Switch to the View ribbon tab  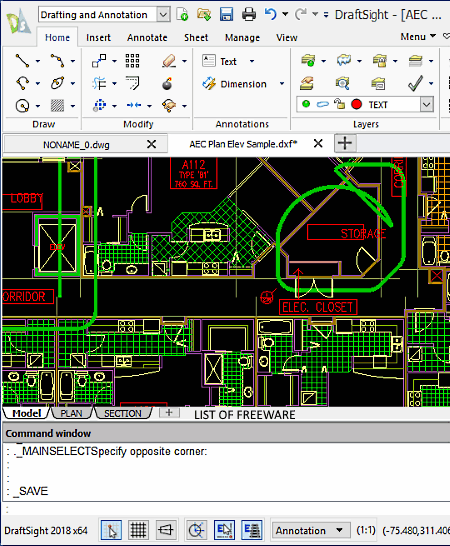click(287, 38)
